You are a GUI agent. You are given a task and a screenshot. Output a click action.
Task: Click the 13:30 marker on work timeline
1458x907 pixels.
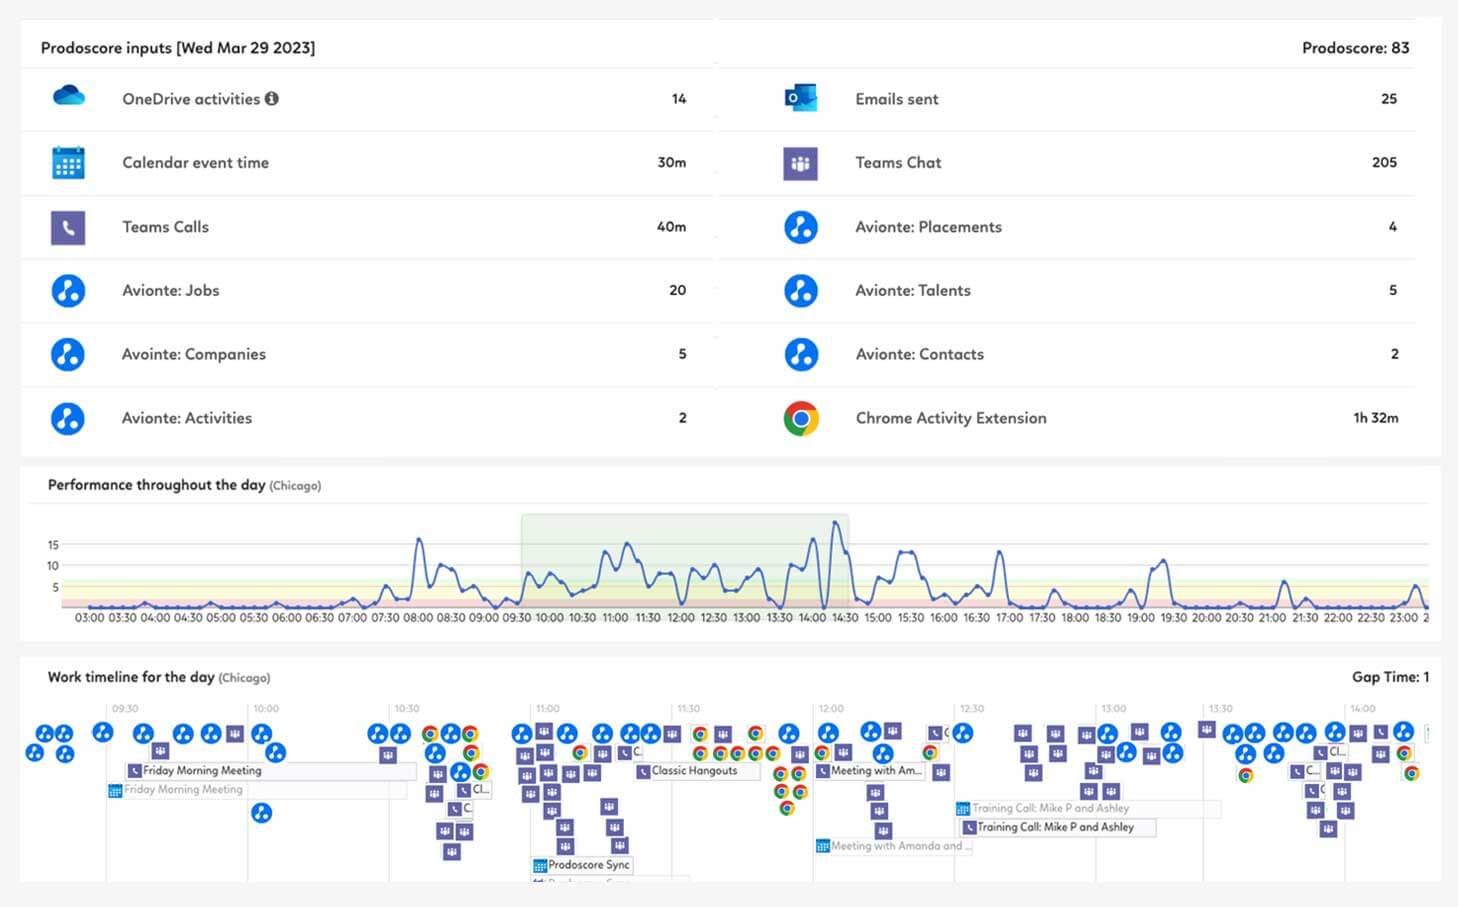point(1220,708)
